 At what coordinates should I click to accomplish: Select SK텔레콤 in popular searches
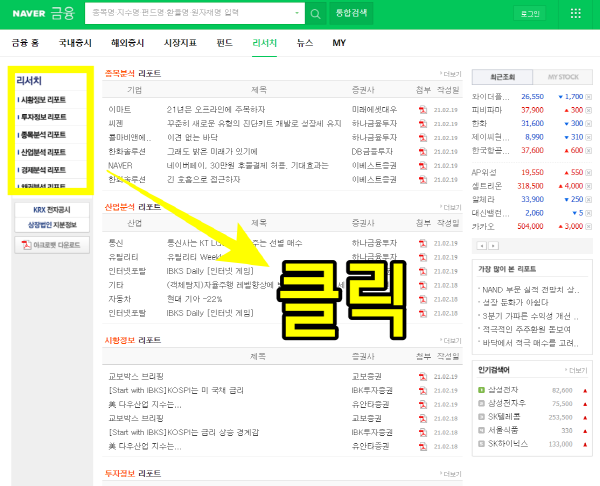504,417
